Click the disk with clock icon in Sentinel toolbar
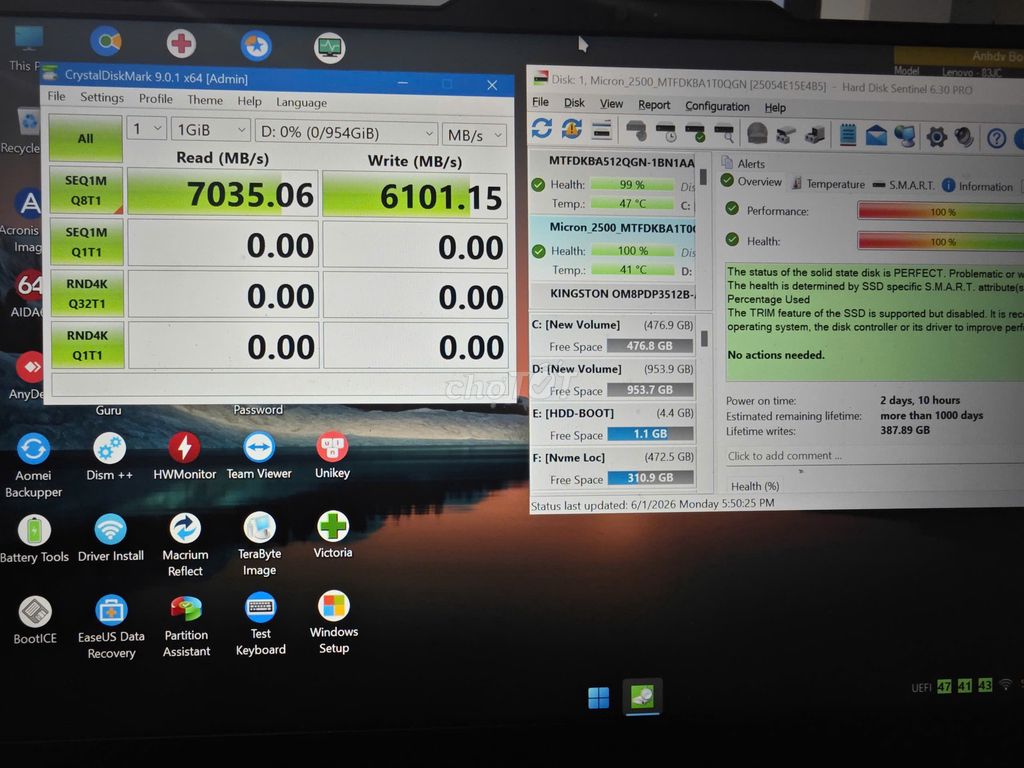Viewport: 1024px width, 768px height. [665, 132]
